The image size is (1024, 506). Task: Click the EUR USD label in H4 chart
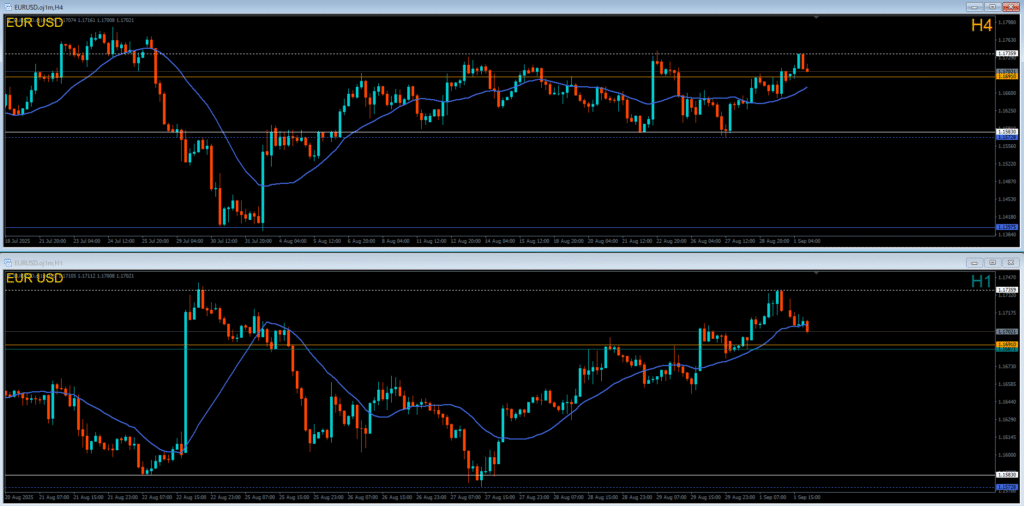pos(34,23)
